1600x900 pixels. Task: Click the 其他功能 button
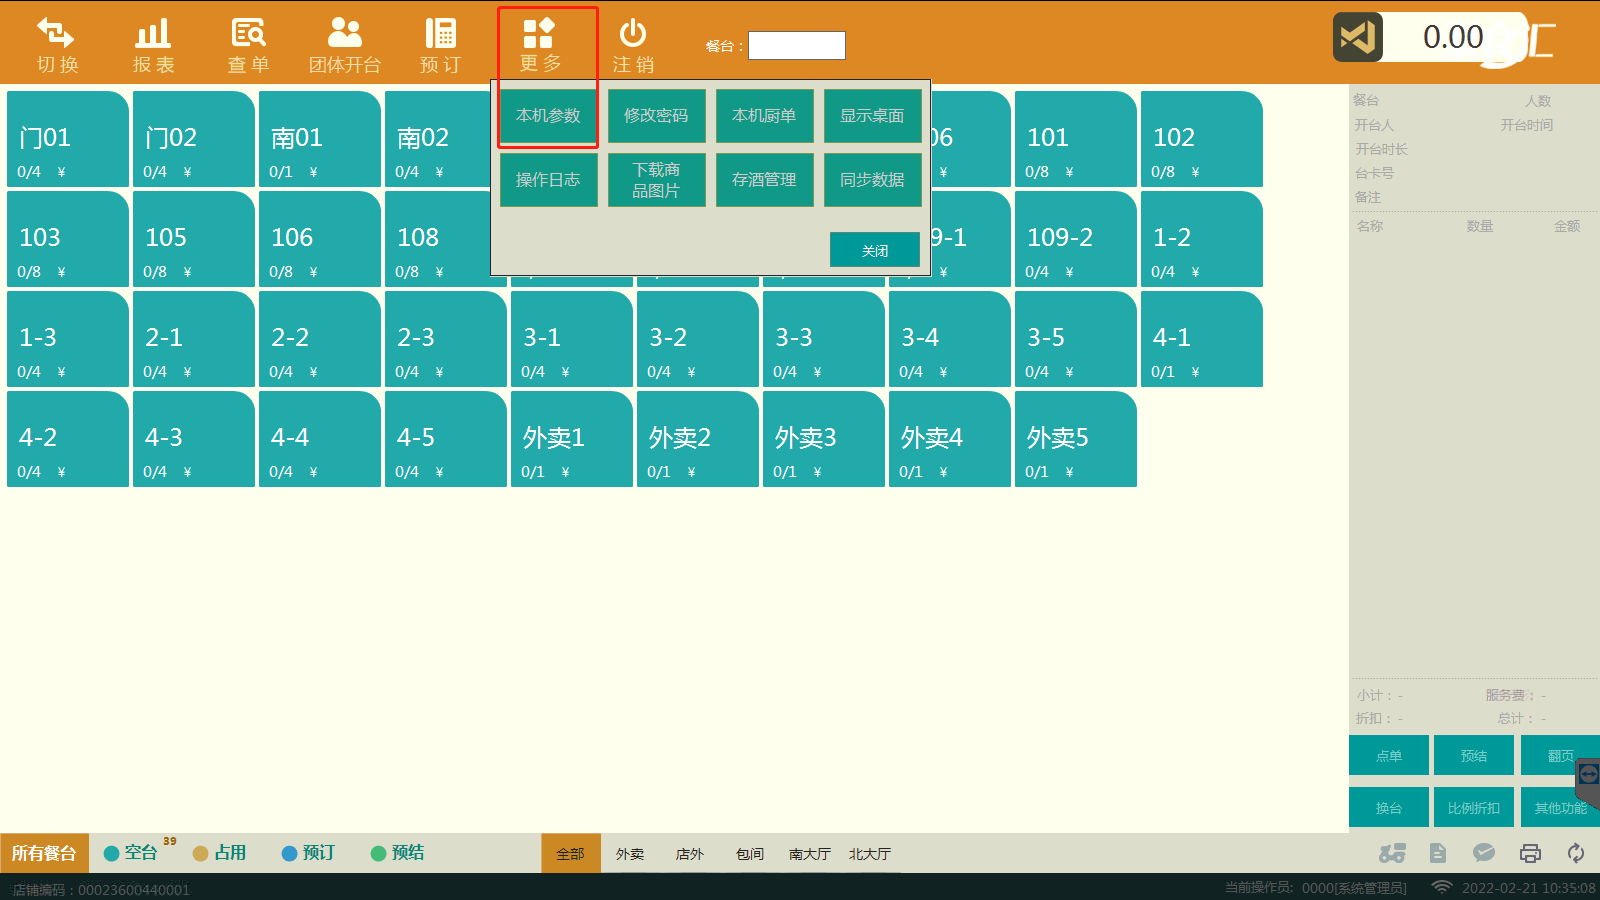pyautogui.click(x=1560, y=807)
